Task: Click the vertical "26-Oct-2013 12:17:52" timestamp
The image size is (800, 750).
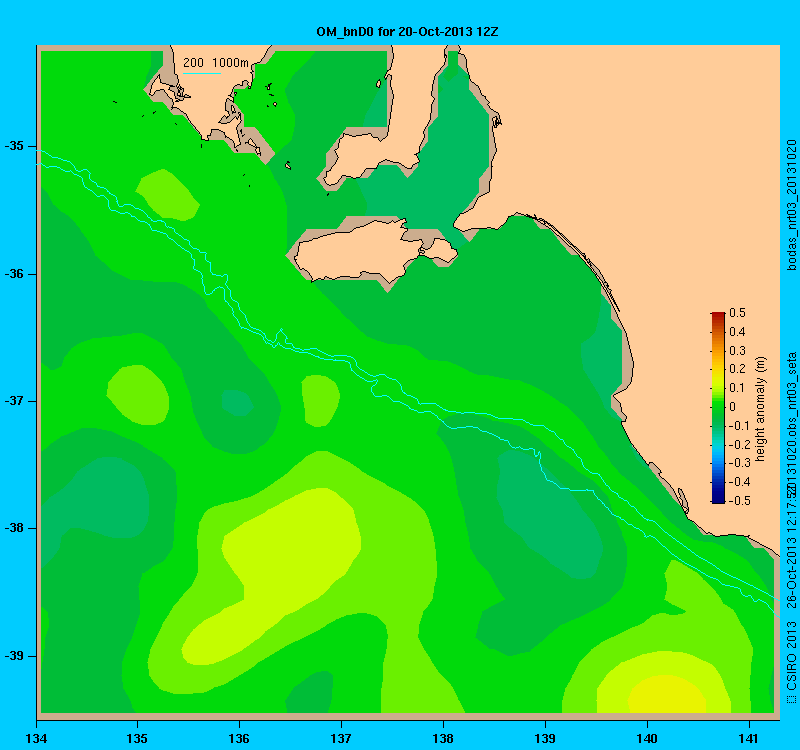Action: pyautogui.click(x=791, y=546)
